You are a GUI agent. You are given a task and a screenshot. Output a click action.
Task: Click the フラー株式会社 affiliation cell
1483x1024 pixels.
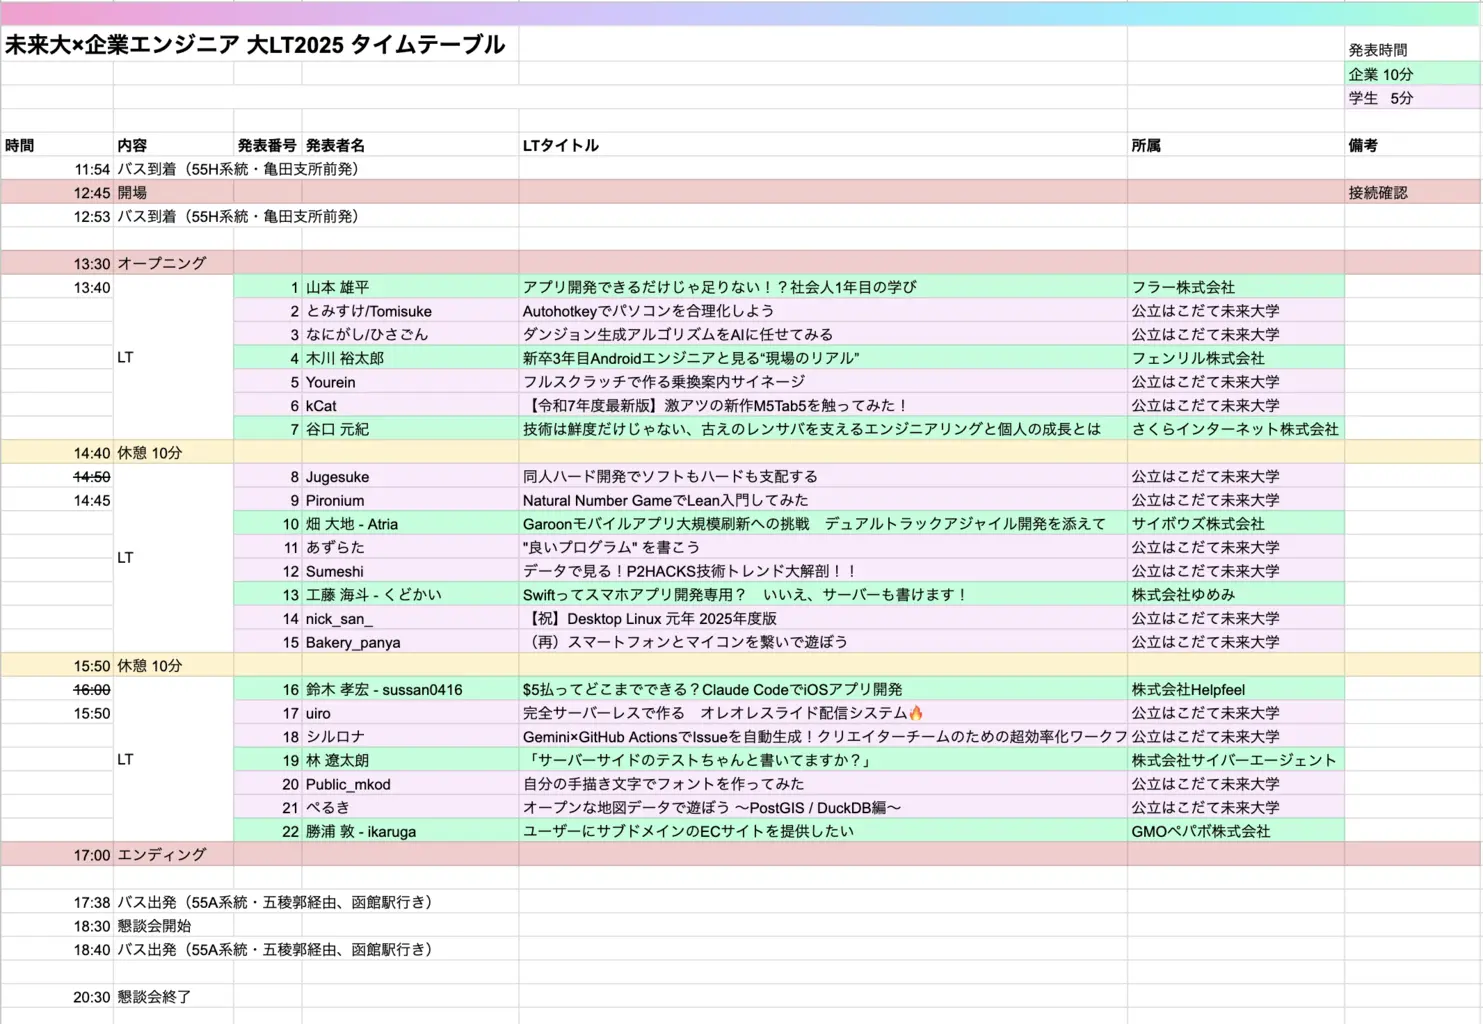click(1183, 287)
